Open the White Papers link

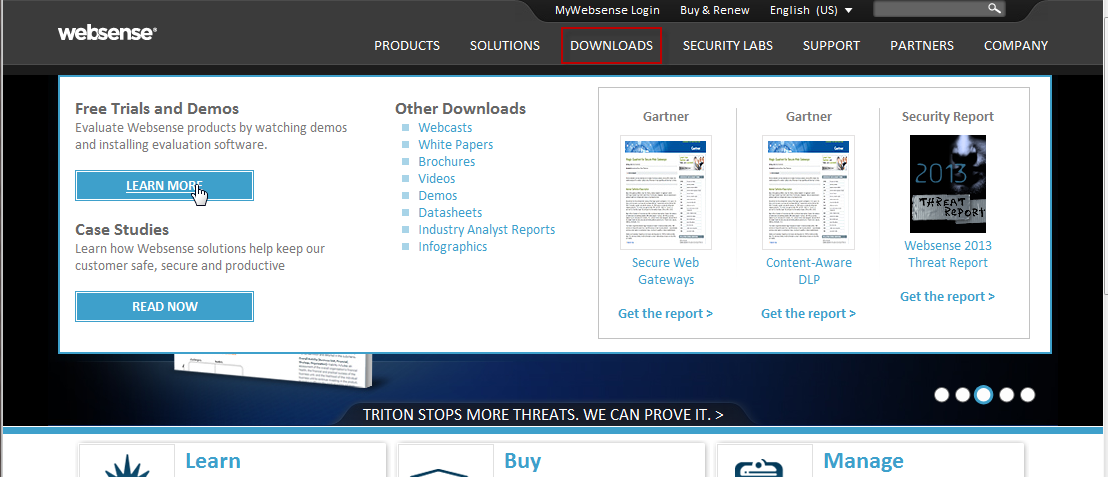click(x=456, y=145)
